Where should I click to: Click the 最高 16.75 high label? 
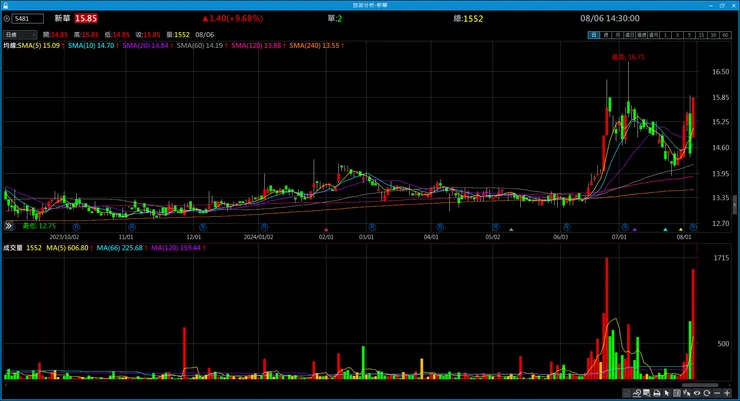628,57
